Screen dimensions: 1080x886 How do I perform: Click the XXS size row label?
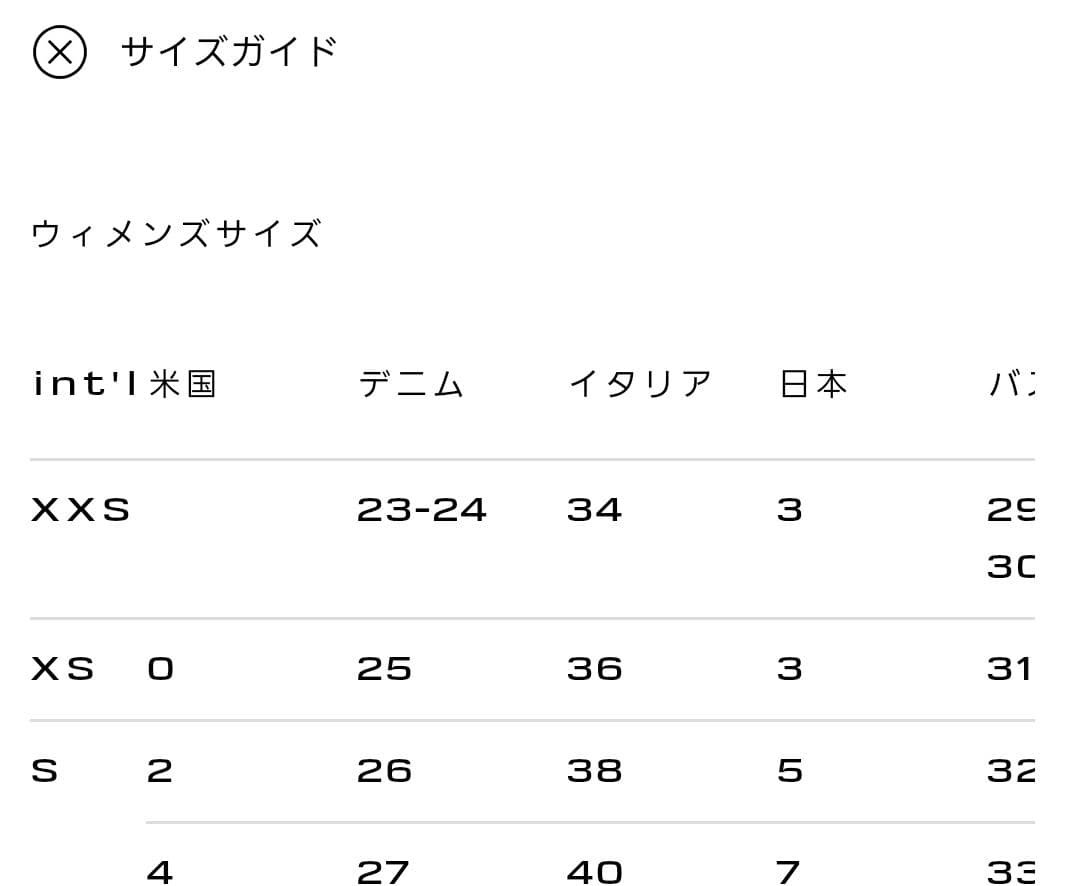tap(81, 510)
